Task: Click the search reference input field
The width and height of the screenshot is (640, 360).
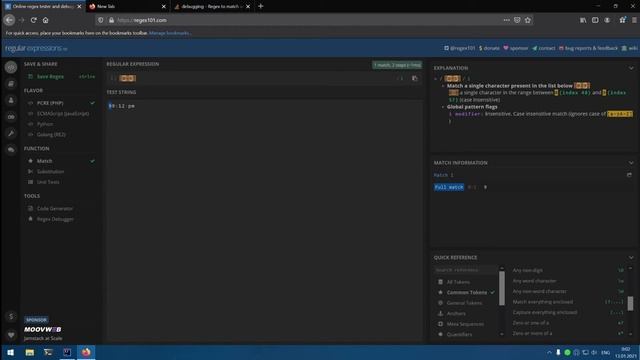Action: pos(466,270)
